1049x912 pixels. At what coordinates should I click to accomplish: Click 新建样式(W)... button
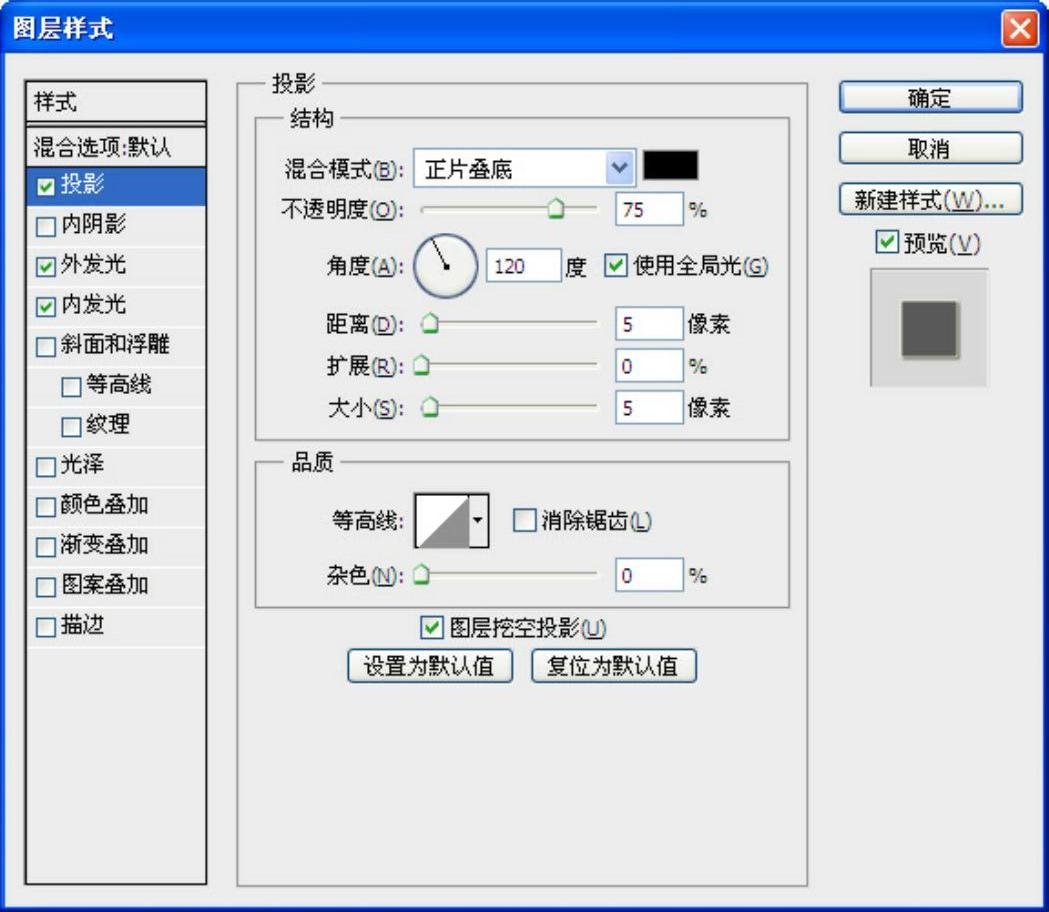(x=930, y=199)
